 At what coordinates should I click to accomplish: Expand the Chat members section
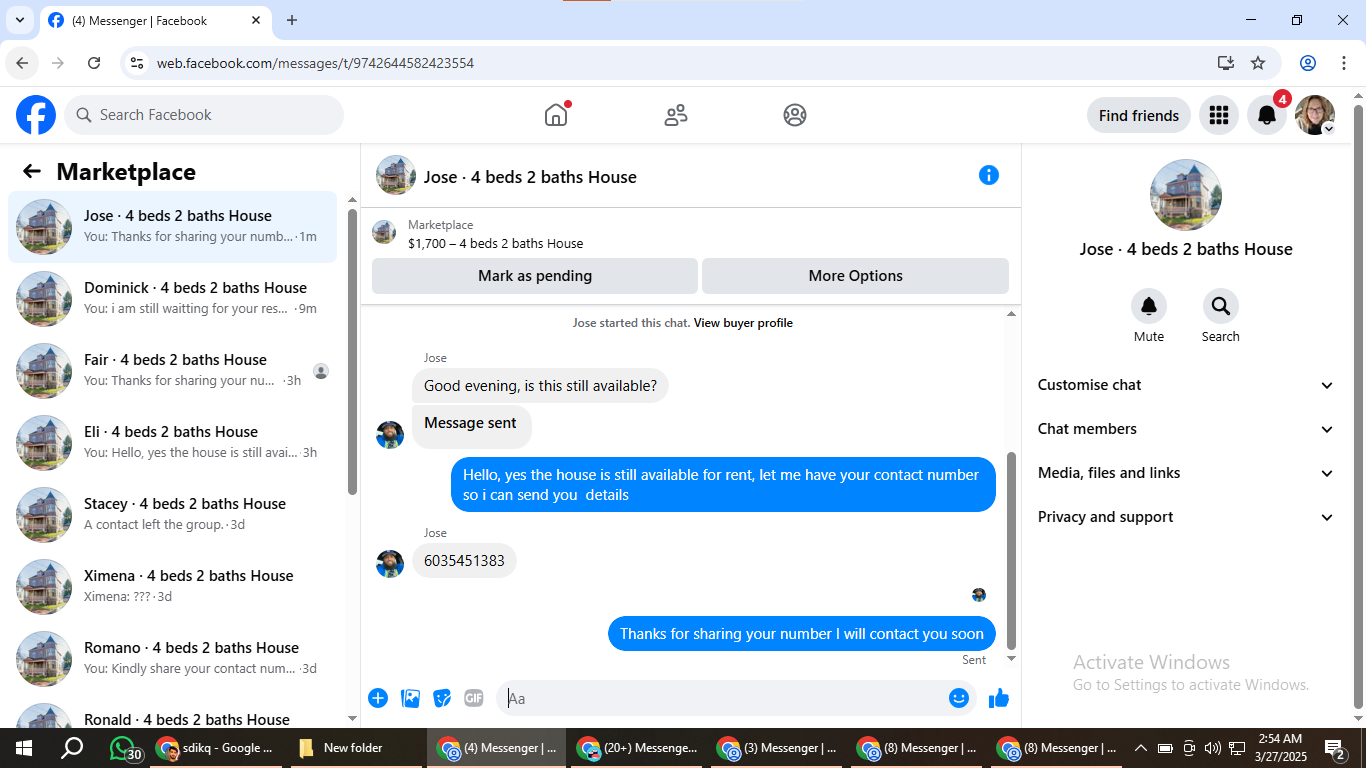(1186, 429)
